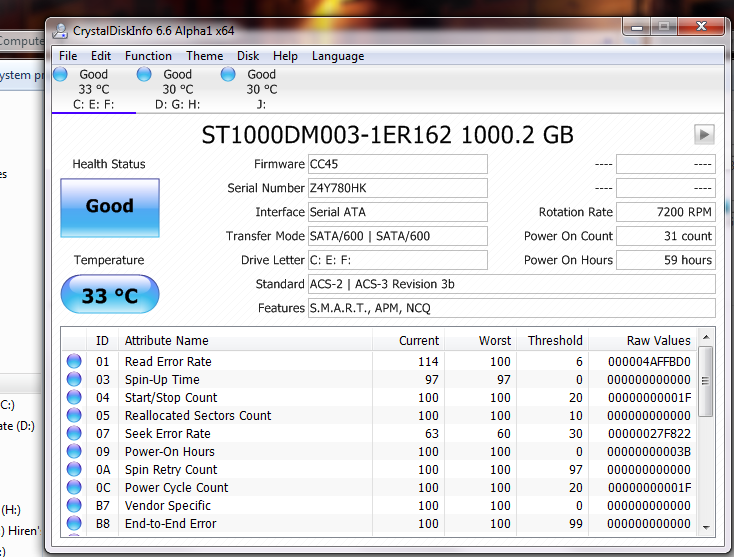Click the Serial Number field Z4Y780HK
The width and height of the screenshot is (734, 557).
(x=397, y=188)
